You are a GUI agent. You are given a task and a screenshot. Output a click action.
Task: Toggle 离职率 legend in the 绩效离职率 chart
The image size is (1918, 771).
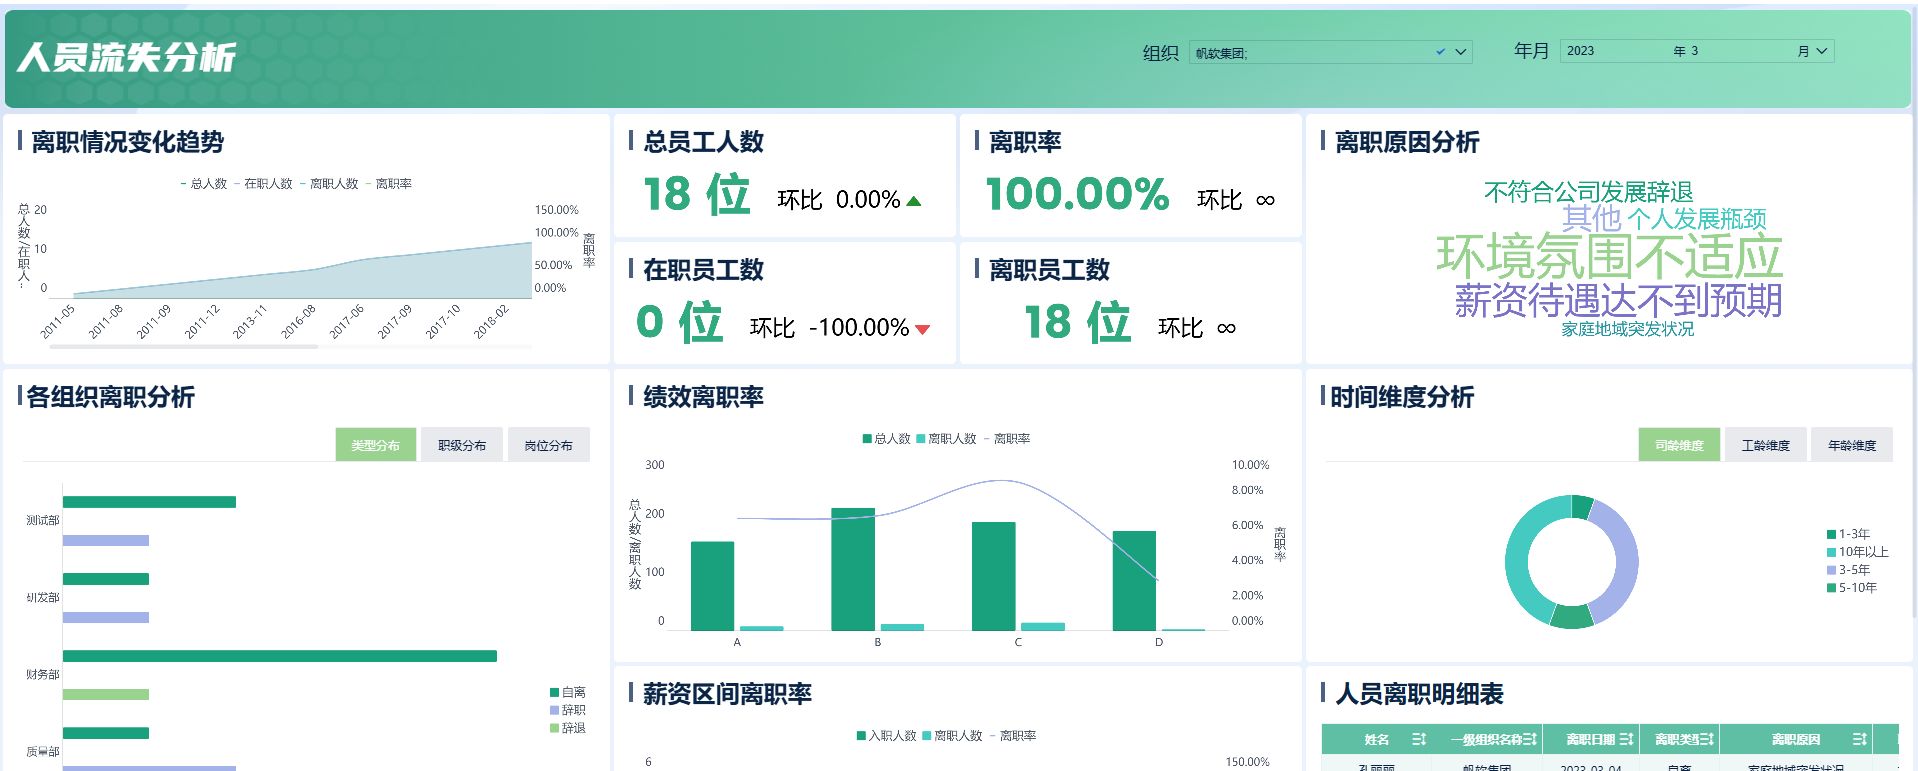pyautogui.click(x=1007, y=439)
